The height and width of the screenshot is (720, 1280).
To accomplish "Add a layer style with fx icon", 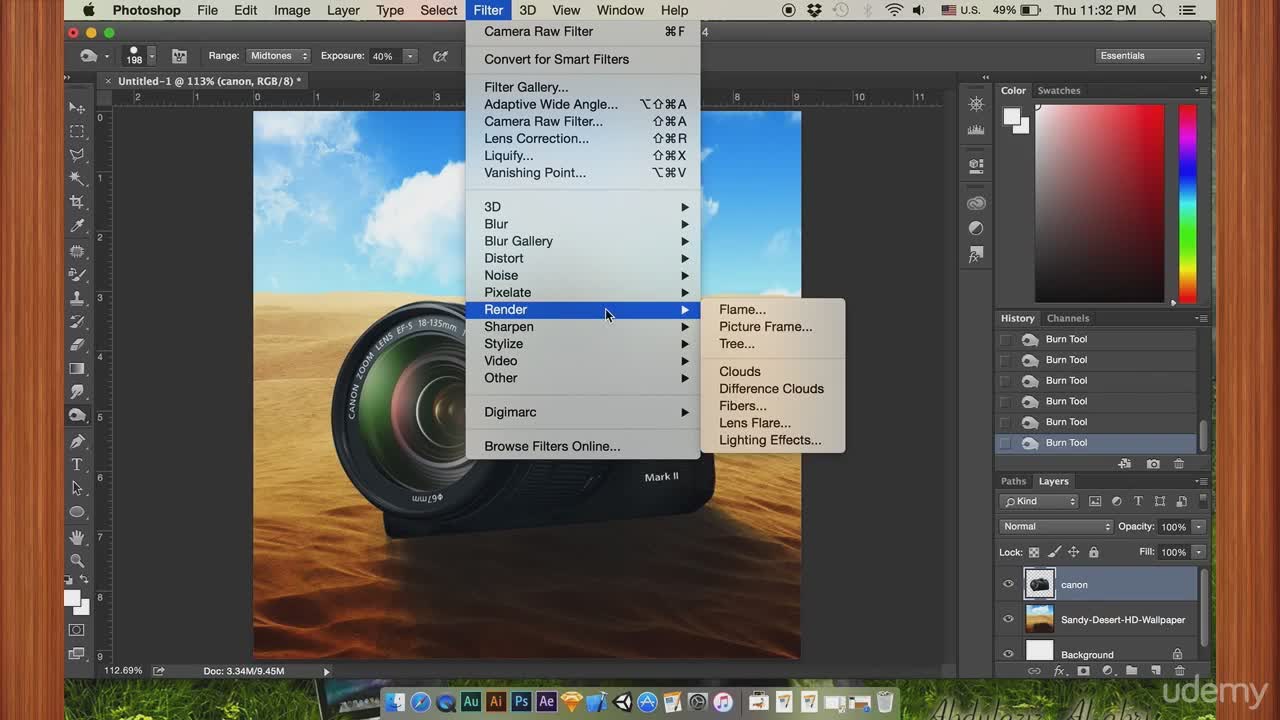I will (x=1059, y=671).
